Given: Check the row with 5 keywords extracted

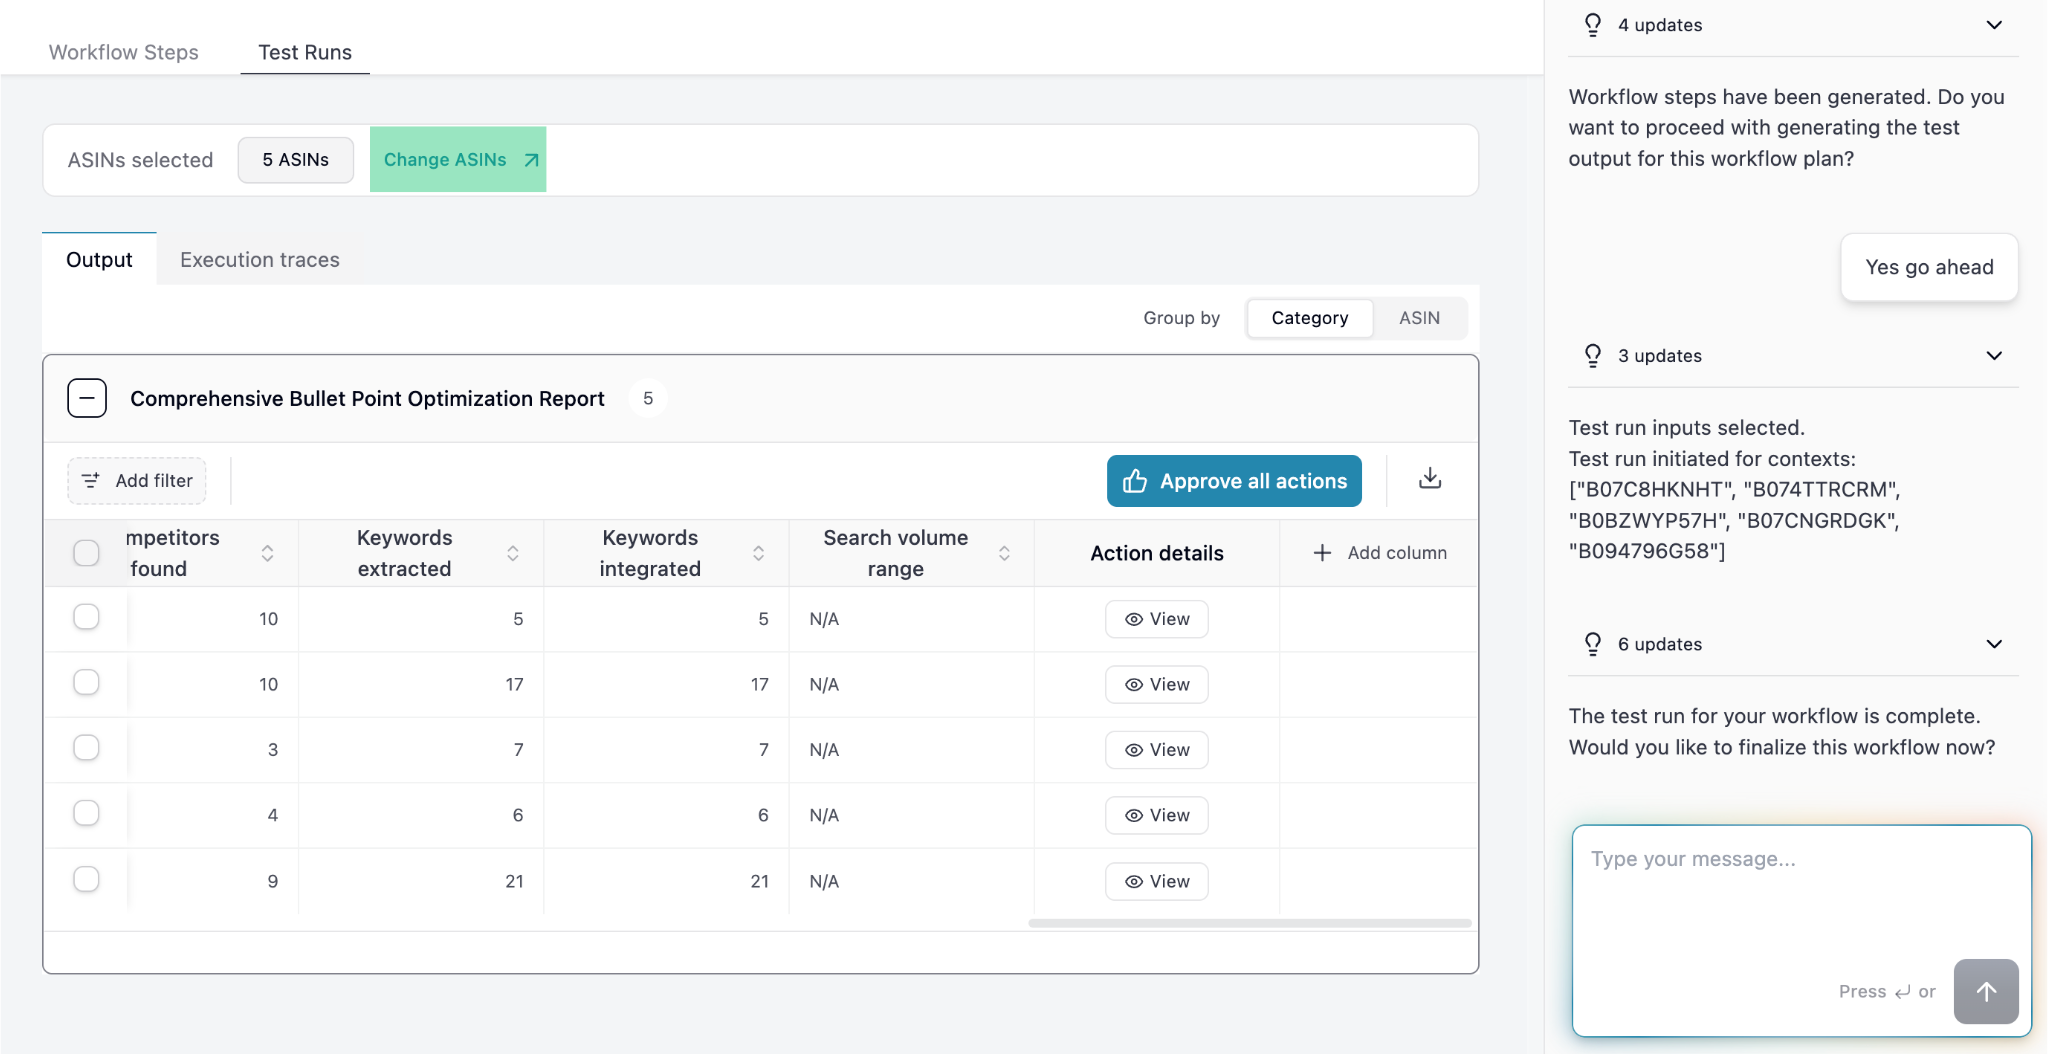Looking at the screenshot, I should 87,617.
